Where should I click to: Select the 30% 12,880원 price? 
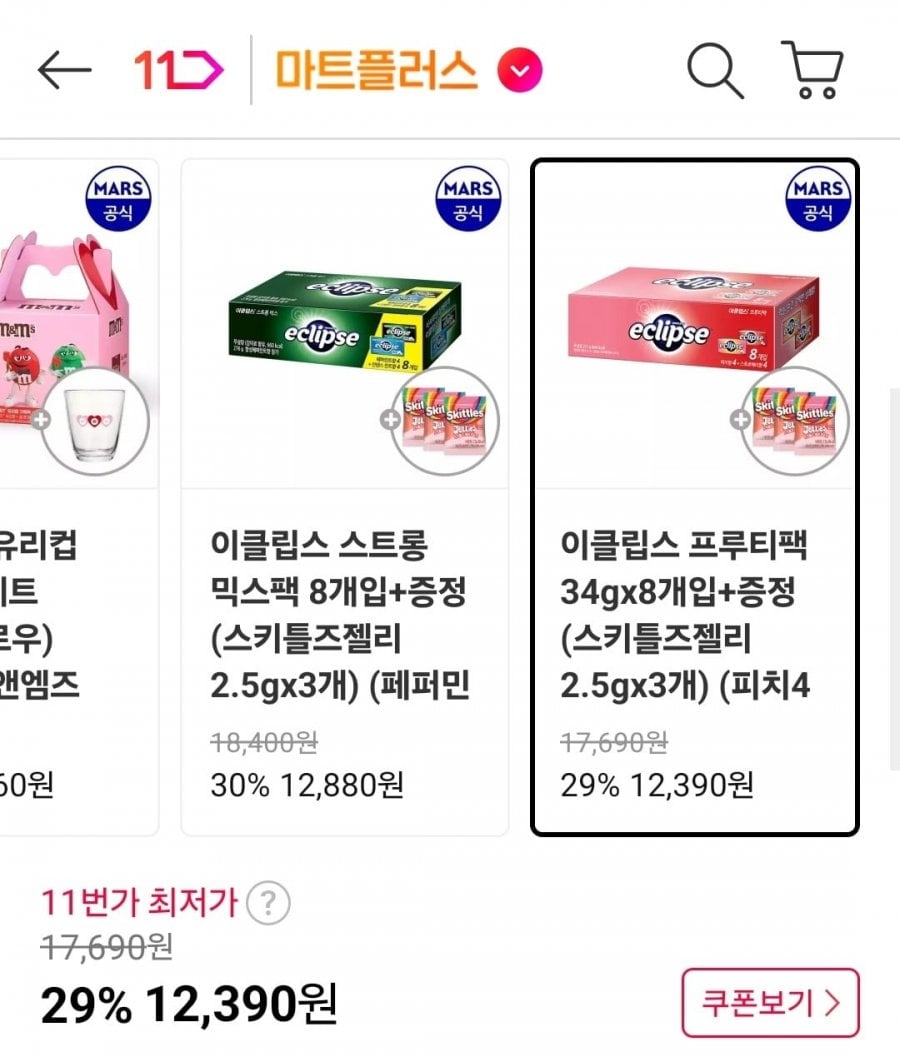[x=307, y=785]
